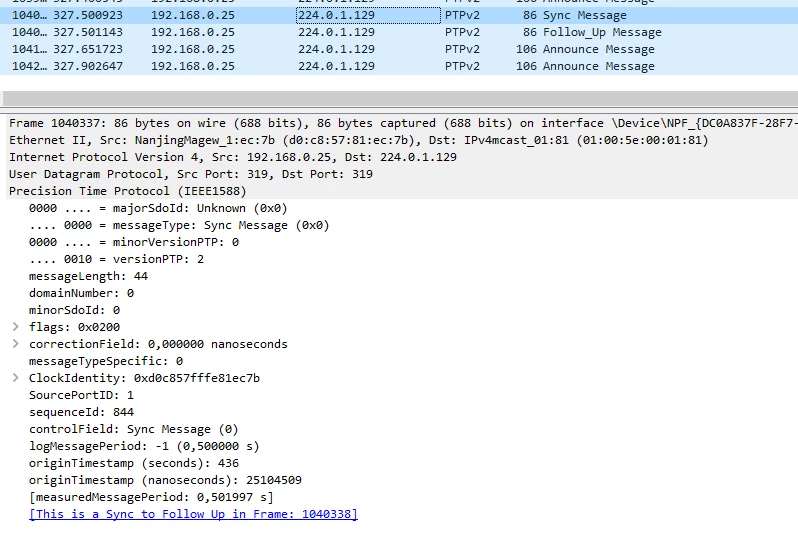Select the SourcePortID: 1 field
The height and width of the screenshot is (534, 798).
pyautogui.click(x=81, y=395)
